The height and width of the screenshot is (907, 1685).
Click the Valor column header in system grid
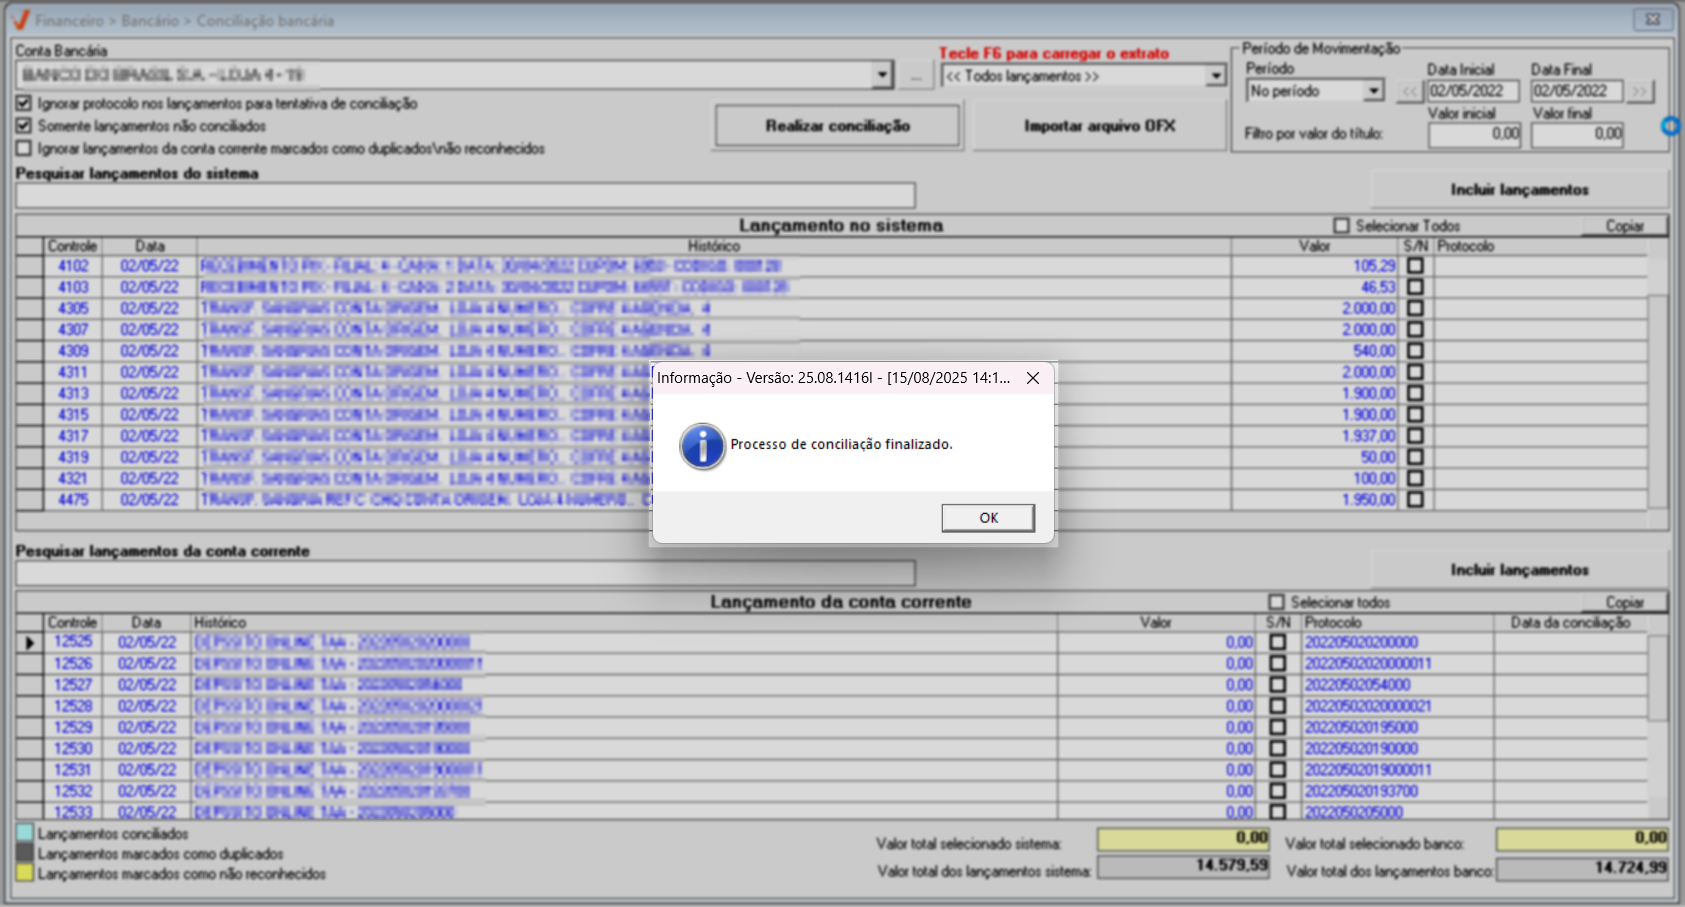(x=1314, y=246)
